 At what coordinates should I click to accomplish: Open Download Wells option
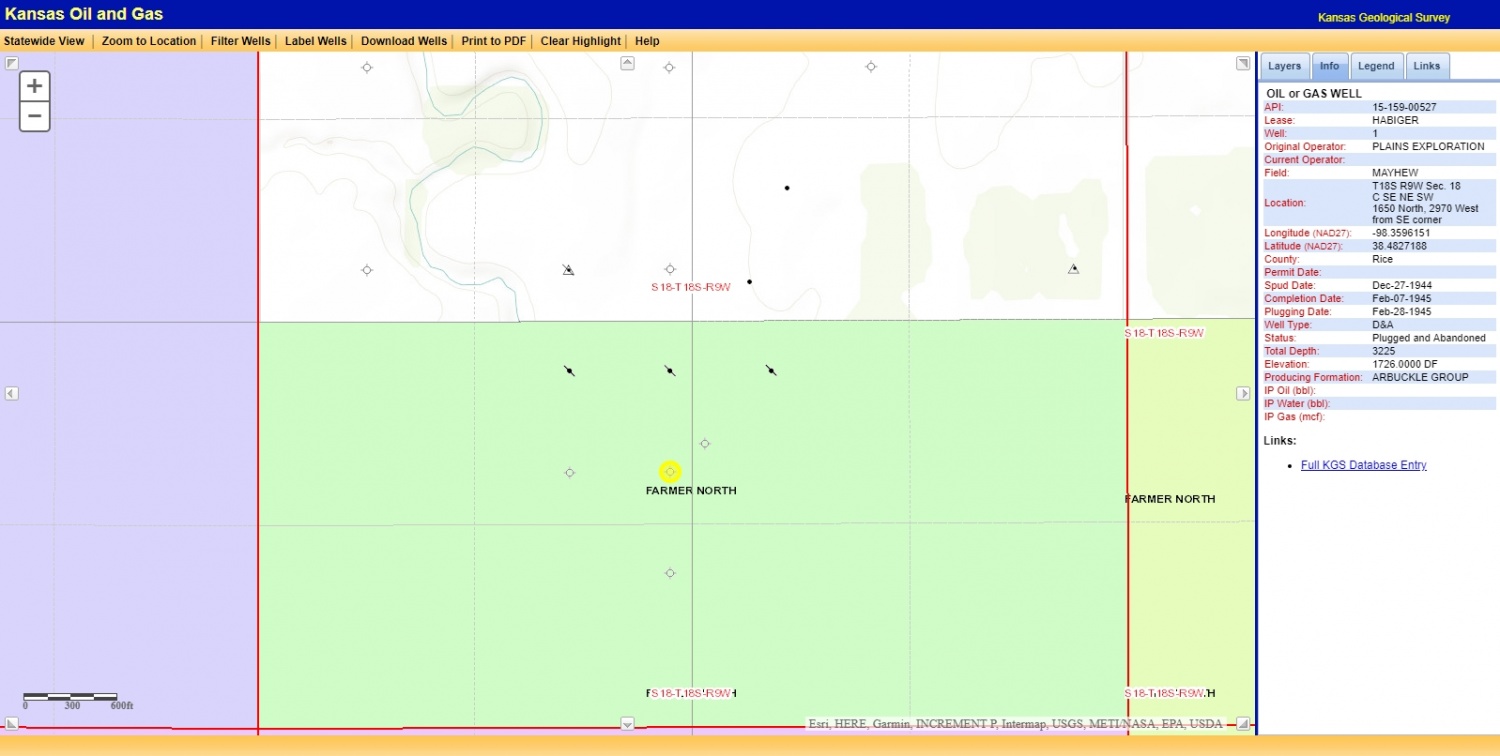(403, 41)
